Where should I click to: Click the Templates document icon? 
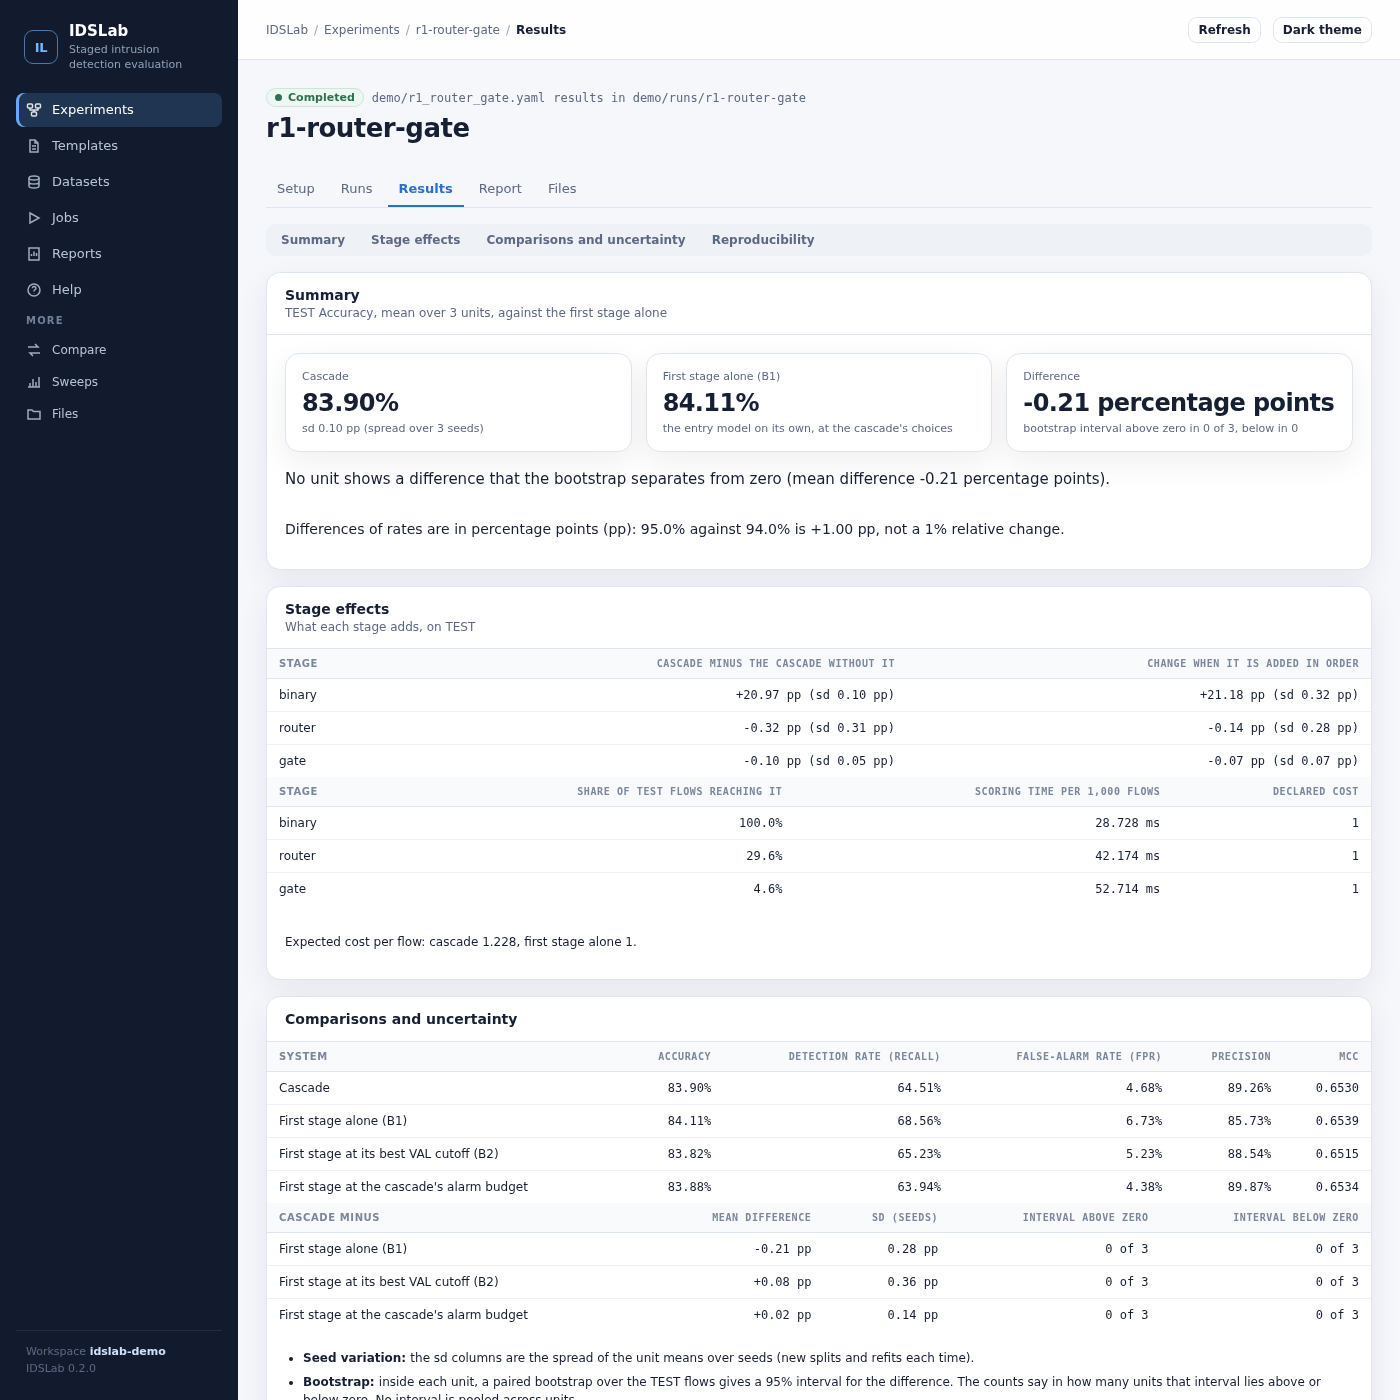coord(34,146)
